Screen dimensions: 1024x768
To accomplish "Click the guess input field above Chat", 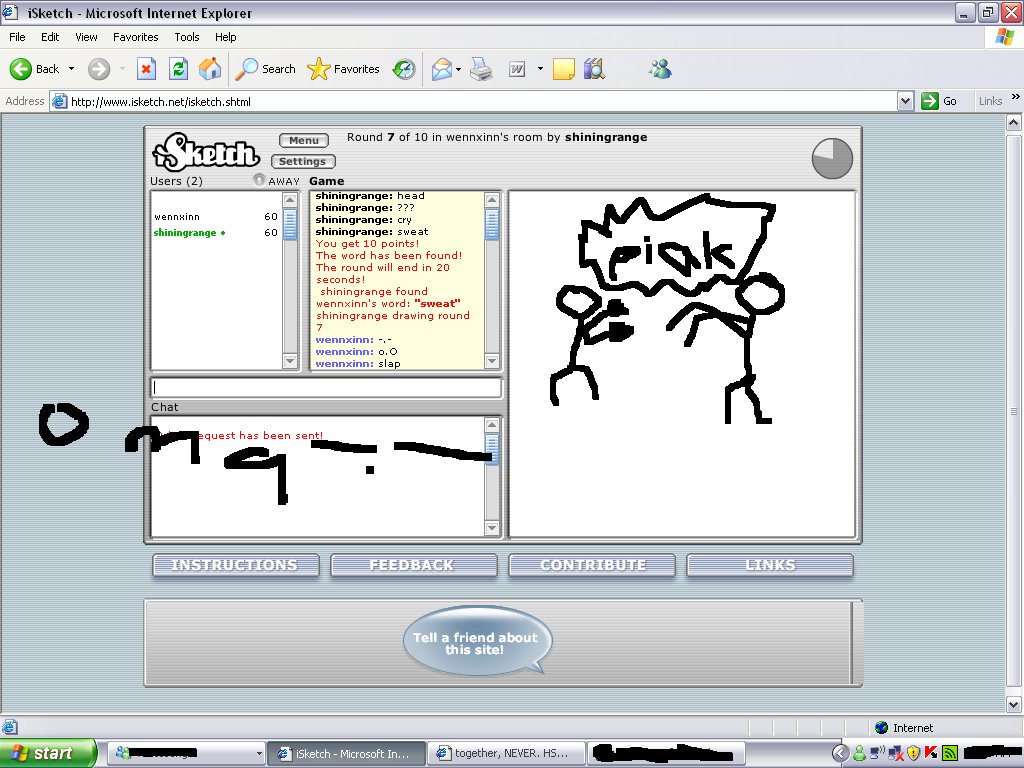I will pyautogui.click(x=326, y=387).
